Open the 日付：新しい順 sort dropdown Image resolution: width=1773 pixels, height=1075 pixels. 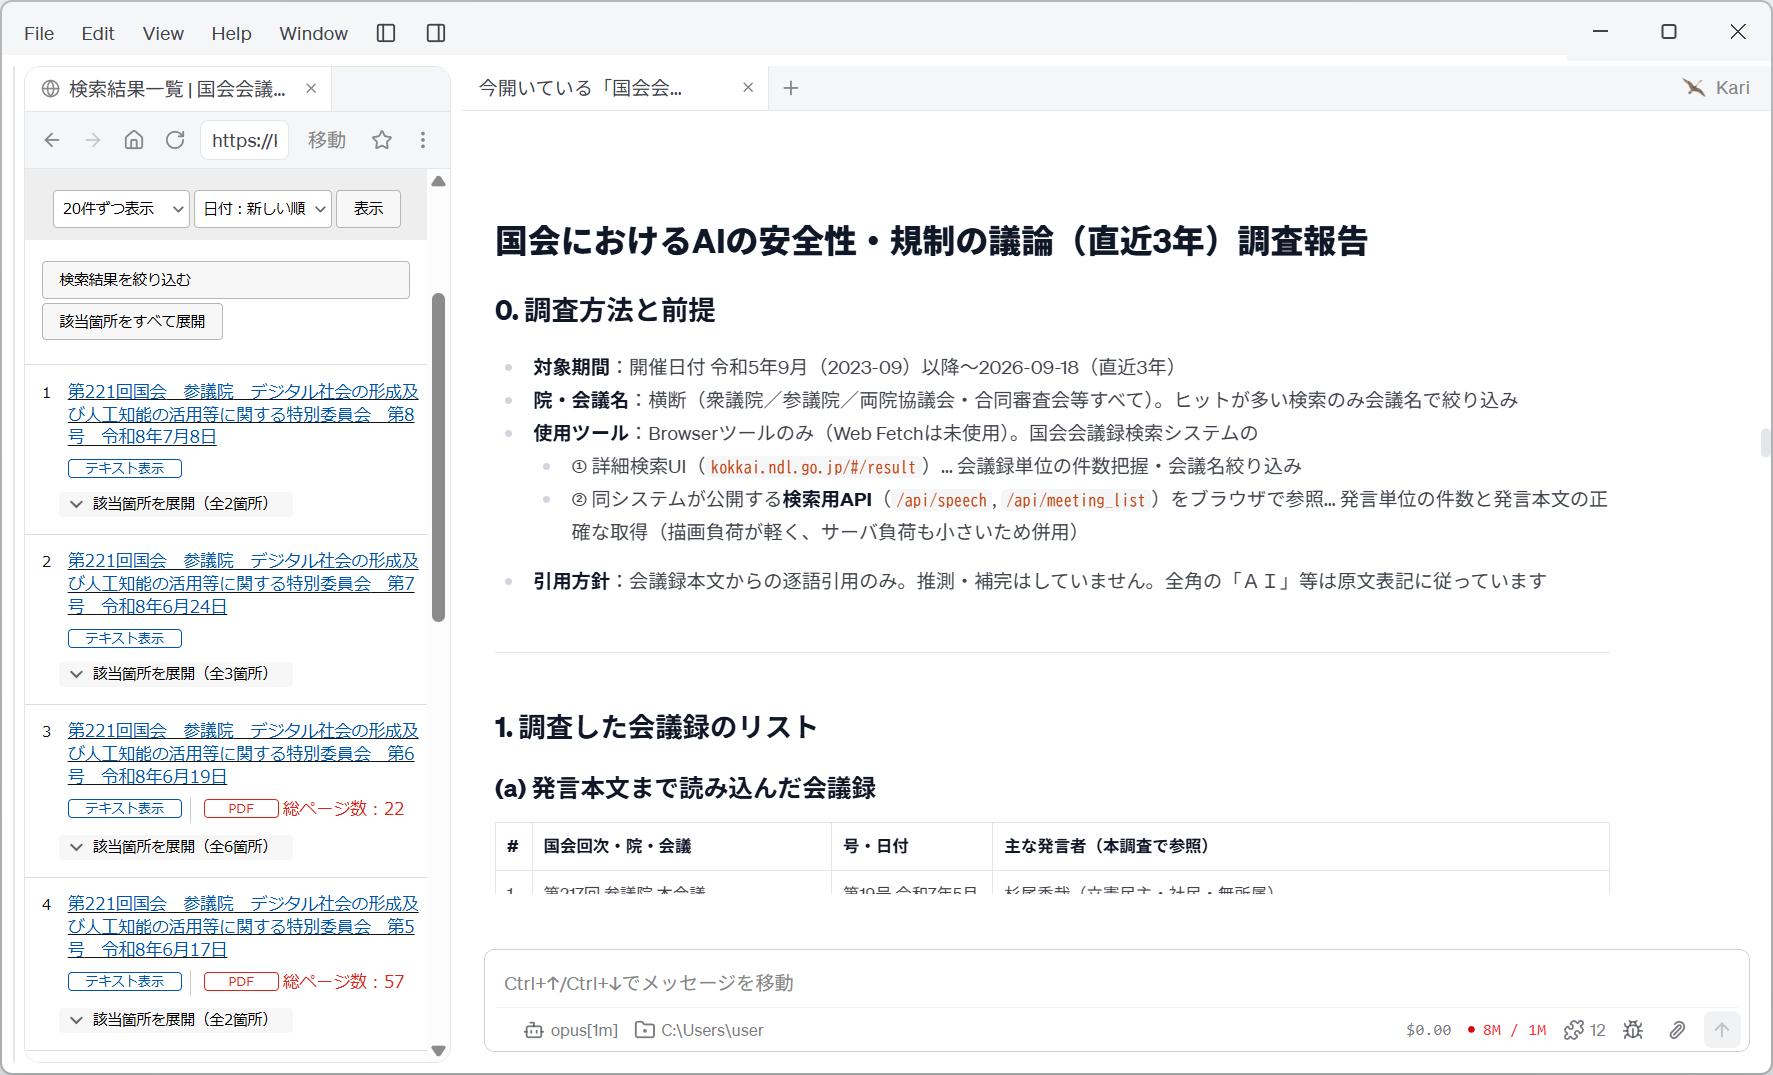click(x=263, y=209)
